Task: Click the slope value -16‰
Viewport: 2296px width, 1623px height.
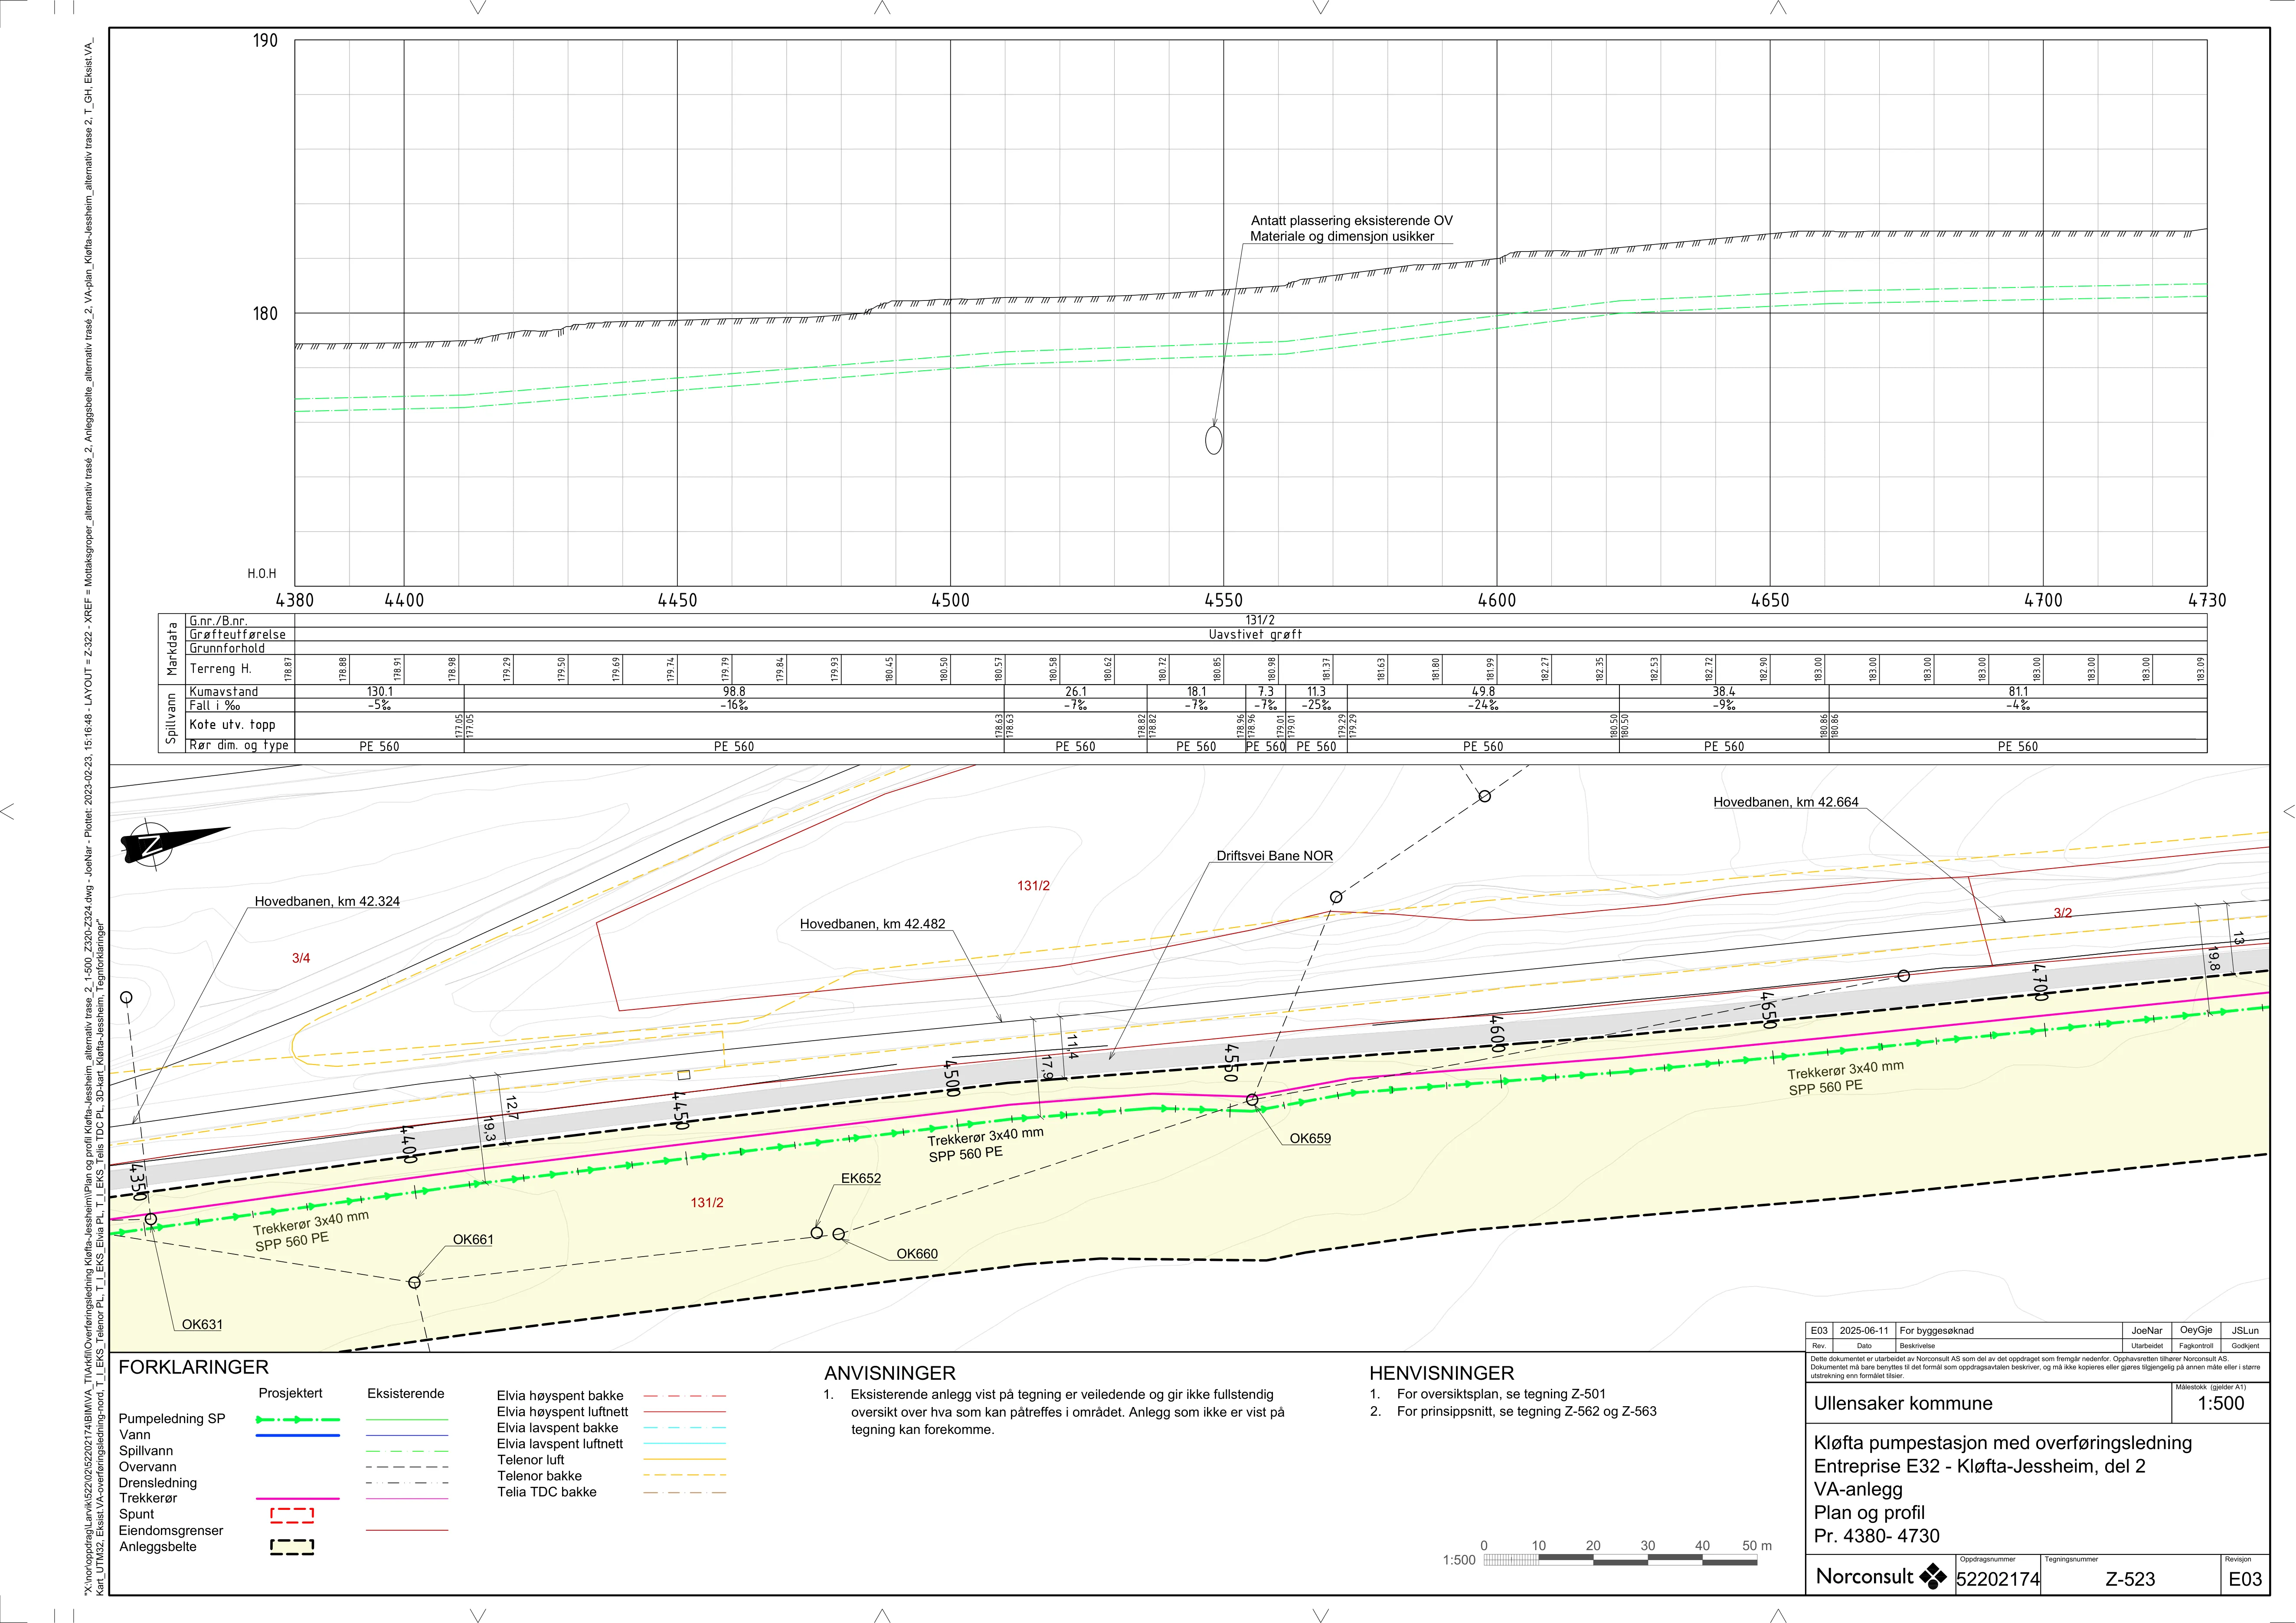Action: pos(734,705)
